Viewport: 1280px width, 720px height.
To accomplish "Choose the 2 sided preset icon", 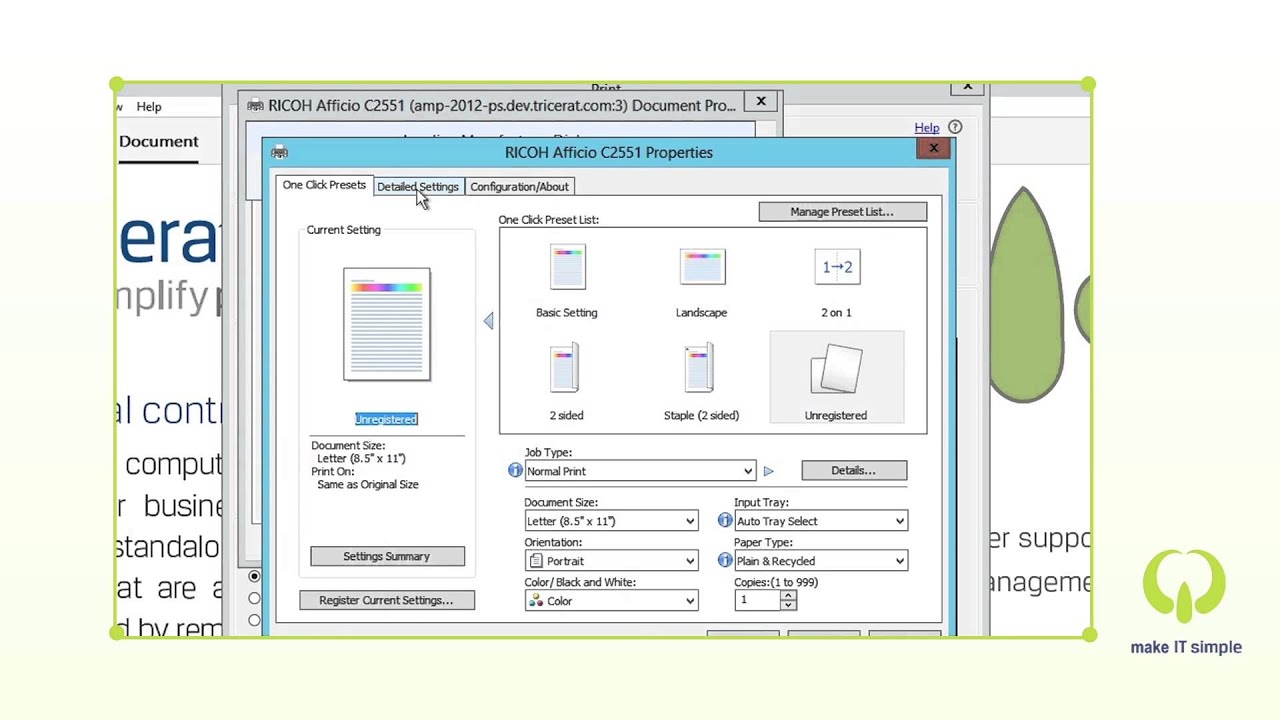I will tap(565, 369).
